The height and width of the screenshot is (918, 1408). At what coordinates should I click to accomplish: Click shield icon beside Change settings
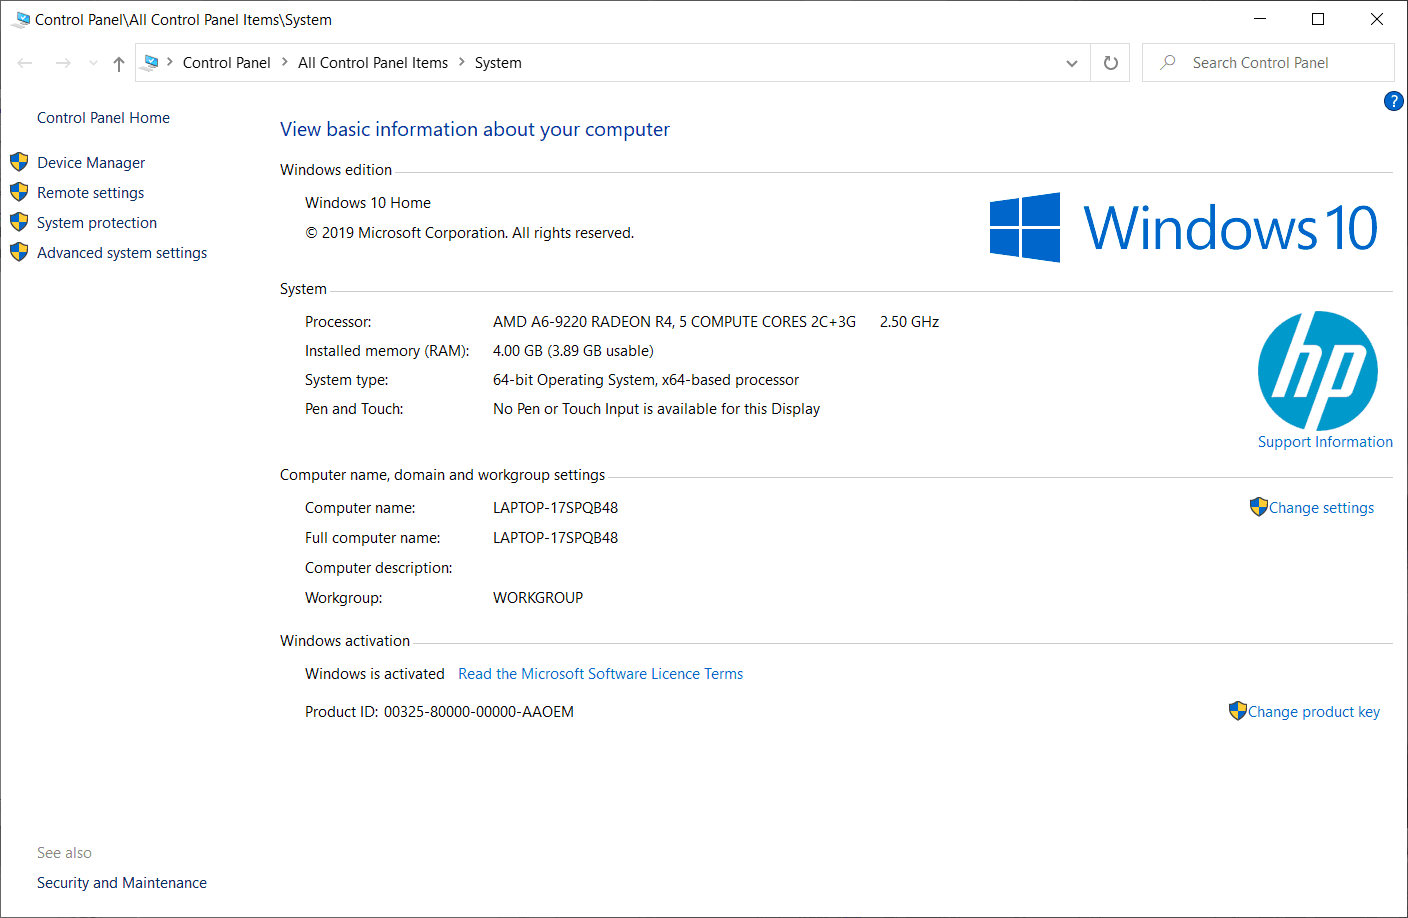(x=1258, y=507)
